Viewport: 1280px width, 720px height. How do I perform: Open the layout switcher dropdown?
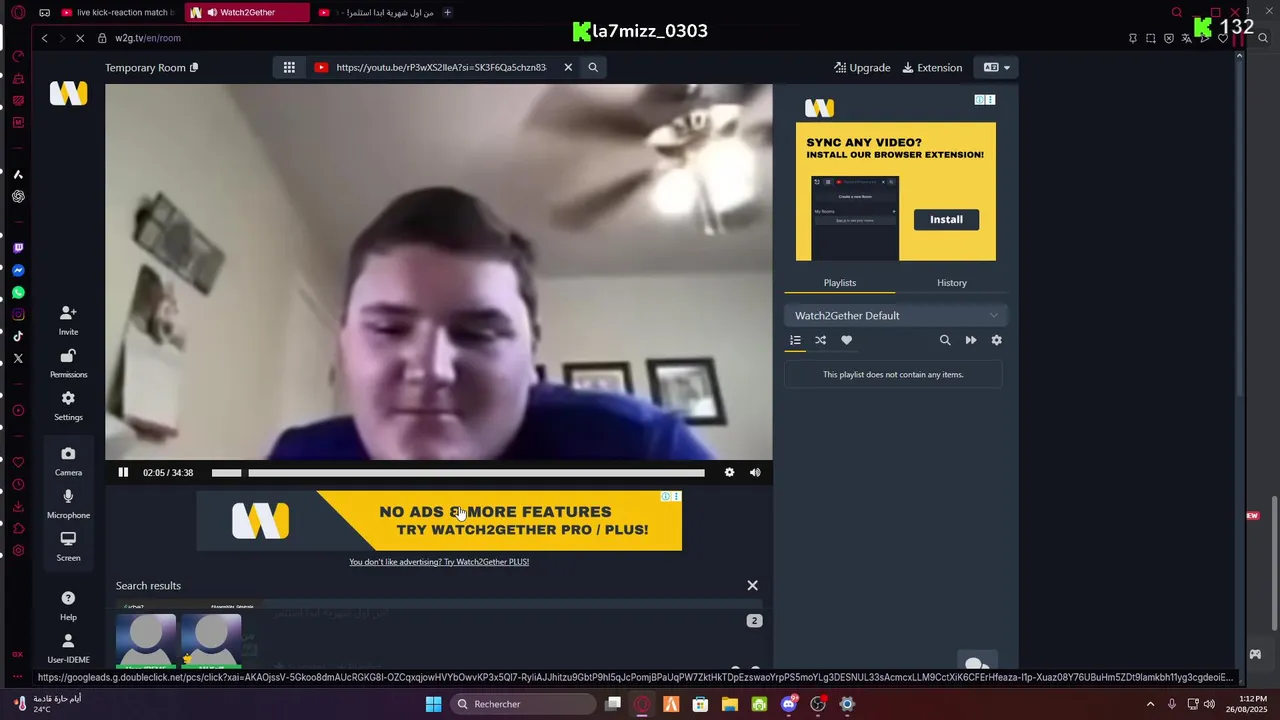[x=996, y=67]
